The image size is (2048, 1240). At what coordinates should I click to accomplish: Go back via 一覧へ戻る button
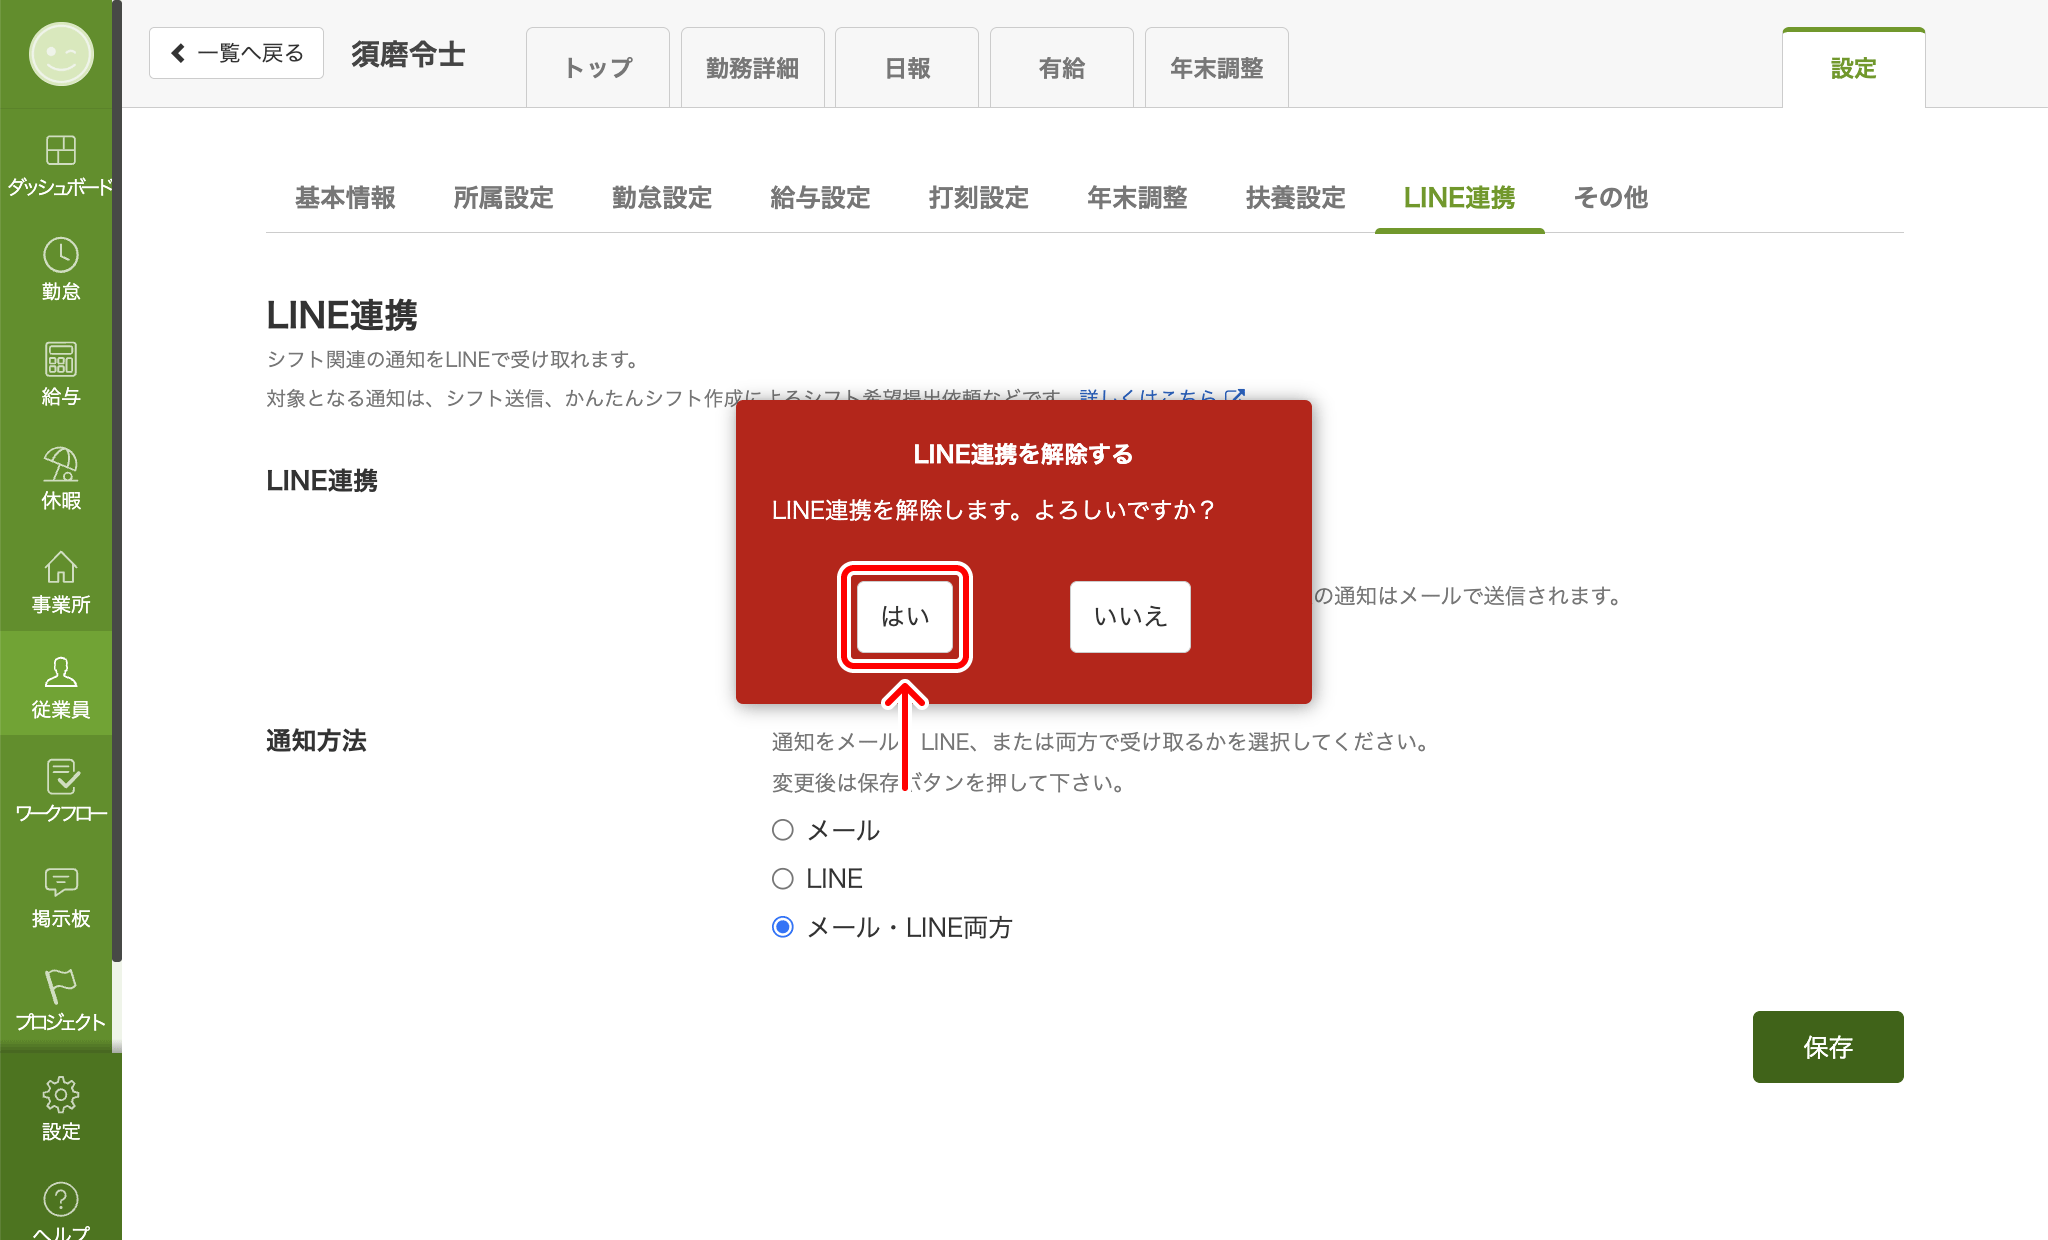point(236,53)
